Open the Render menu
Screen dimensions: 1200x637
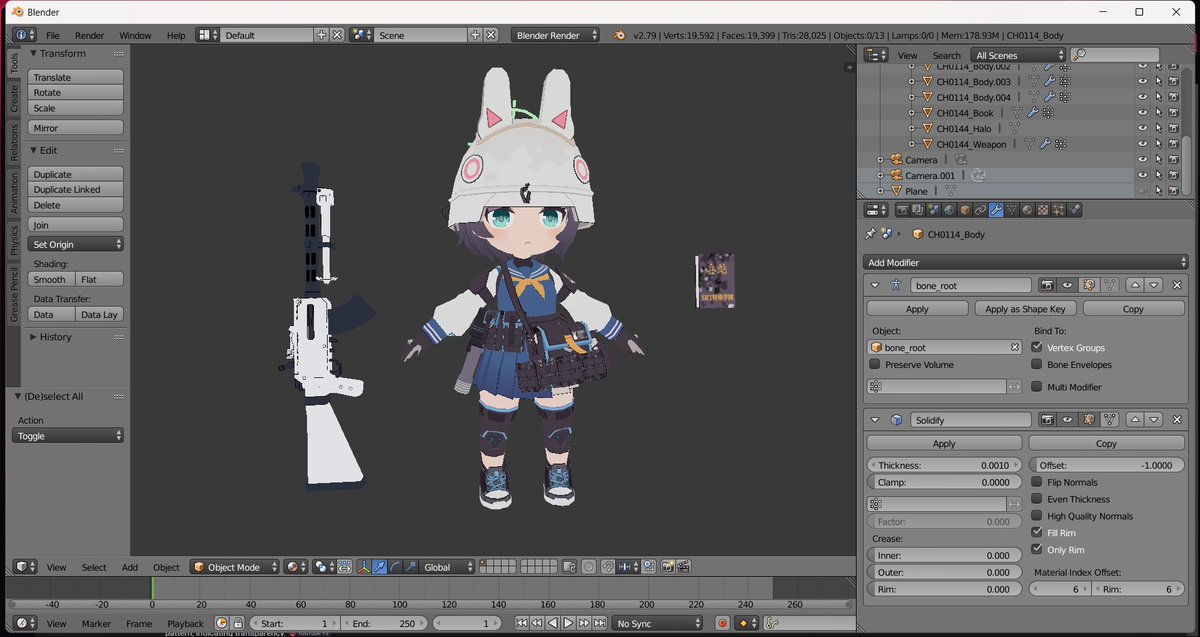pyautogui.click(x=89, y=35)
